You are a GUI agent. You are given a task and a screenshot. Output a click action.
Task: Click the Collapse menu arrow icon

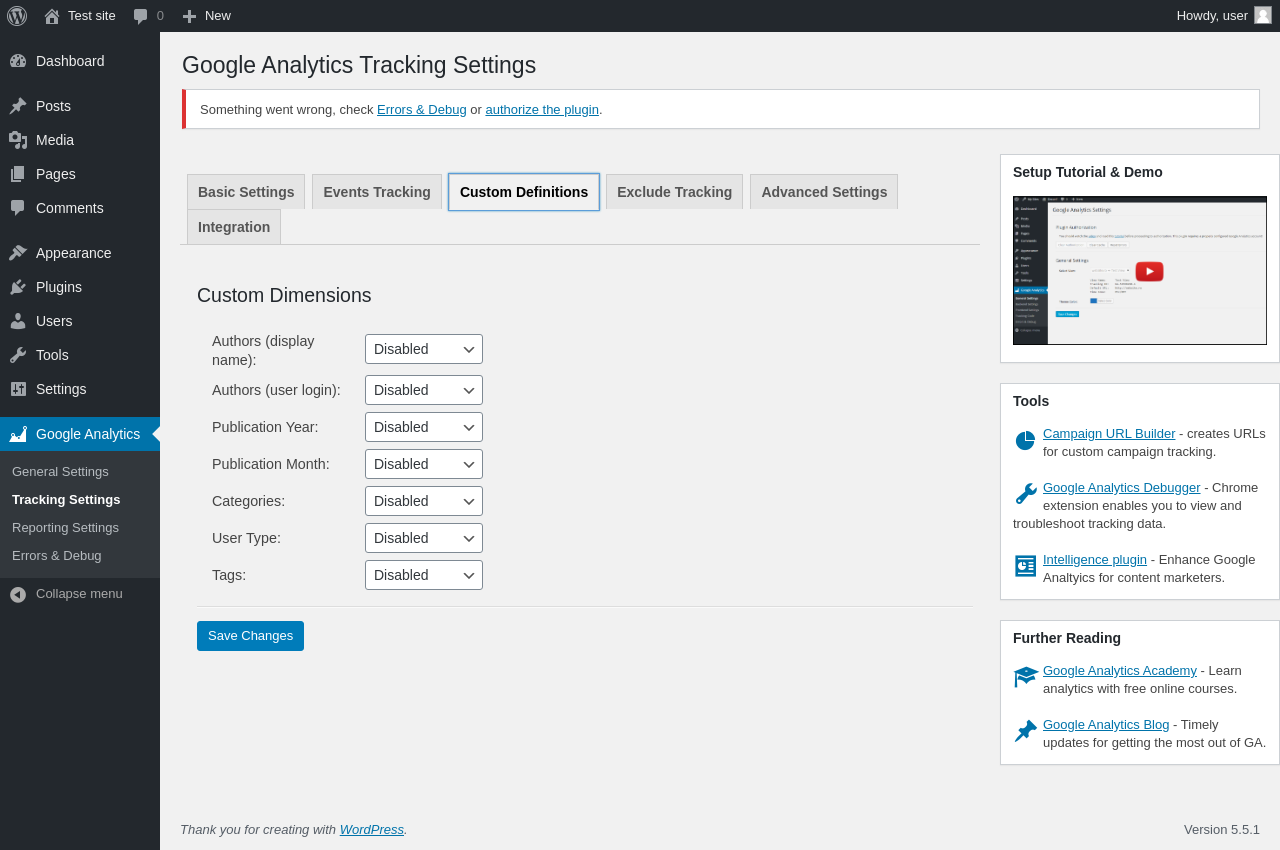click(x=18, y=594)
